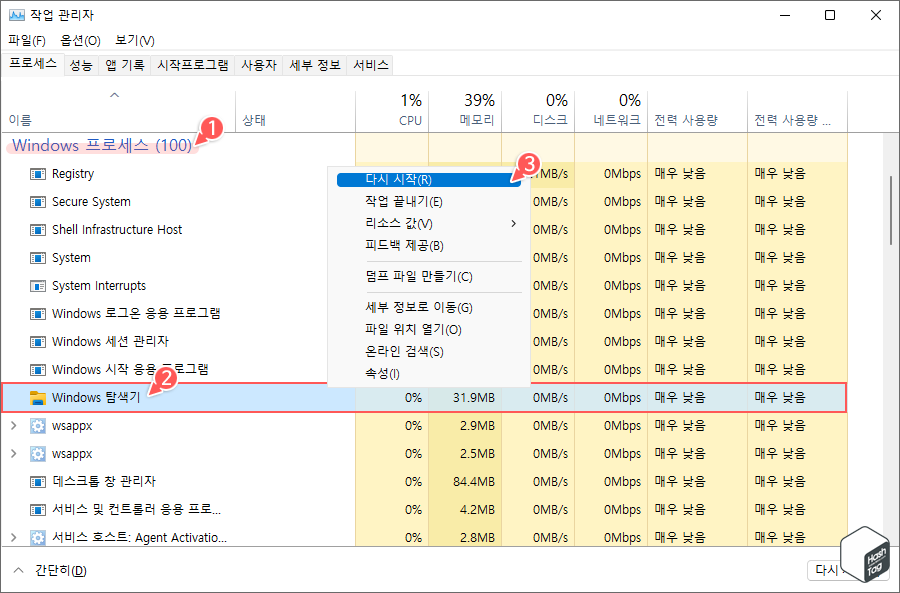Open the 옵션(O) menu

pyautogui.click(x=80, y=41)
